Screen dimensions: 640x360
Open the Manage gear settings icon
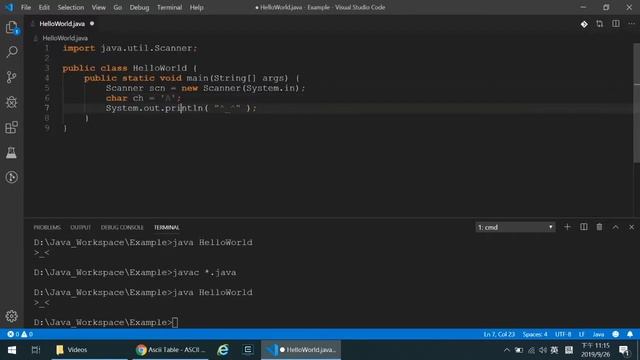point(12,316)
